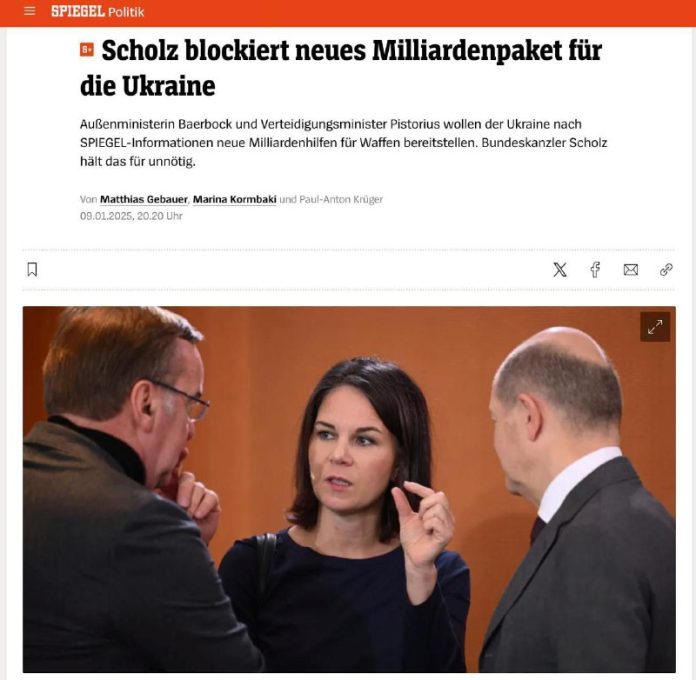Screen dimensions: 696x680
Task: Click the author name Paul-Anton Krüger
Action: coord(341,199)
